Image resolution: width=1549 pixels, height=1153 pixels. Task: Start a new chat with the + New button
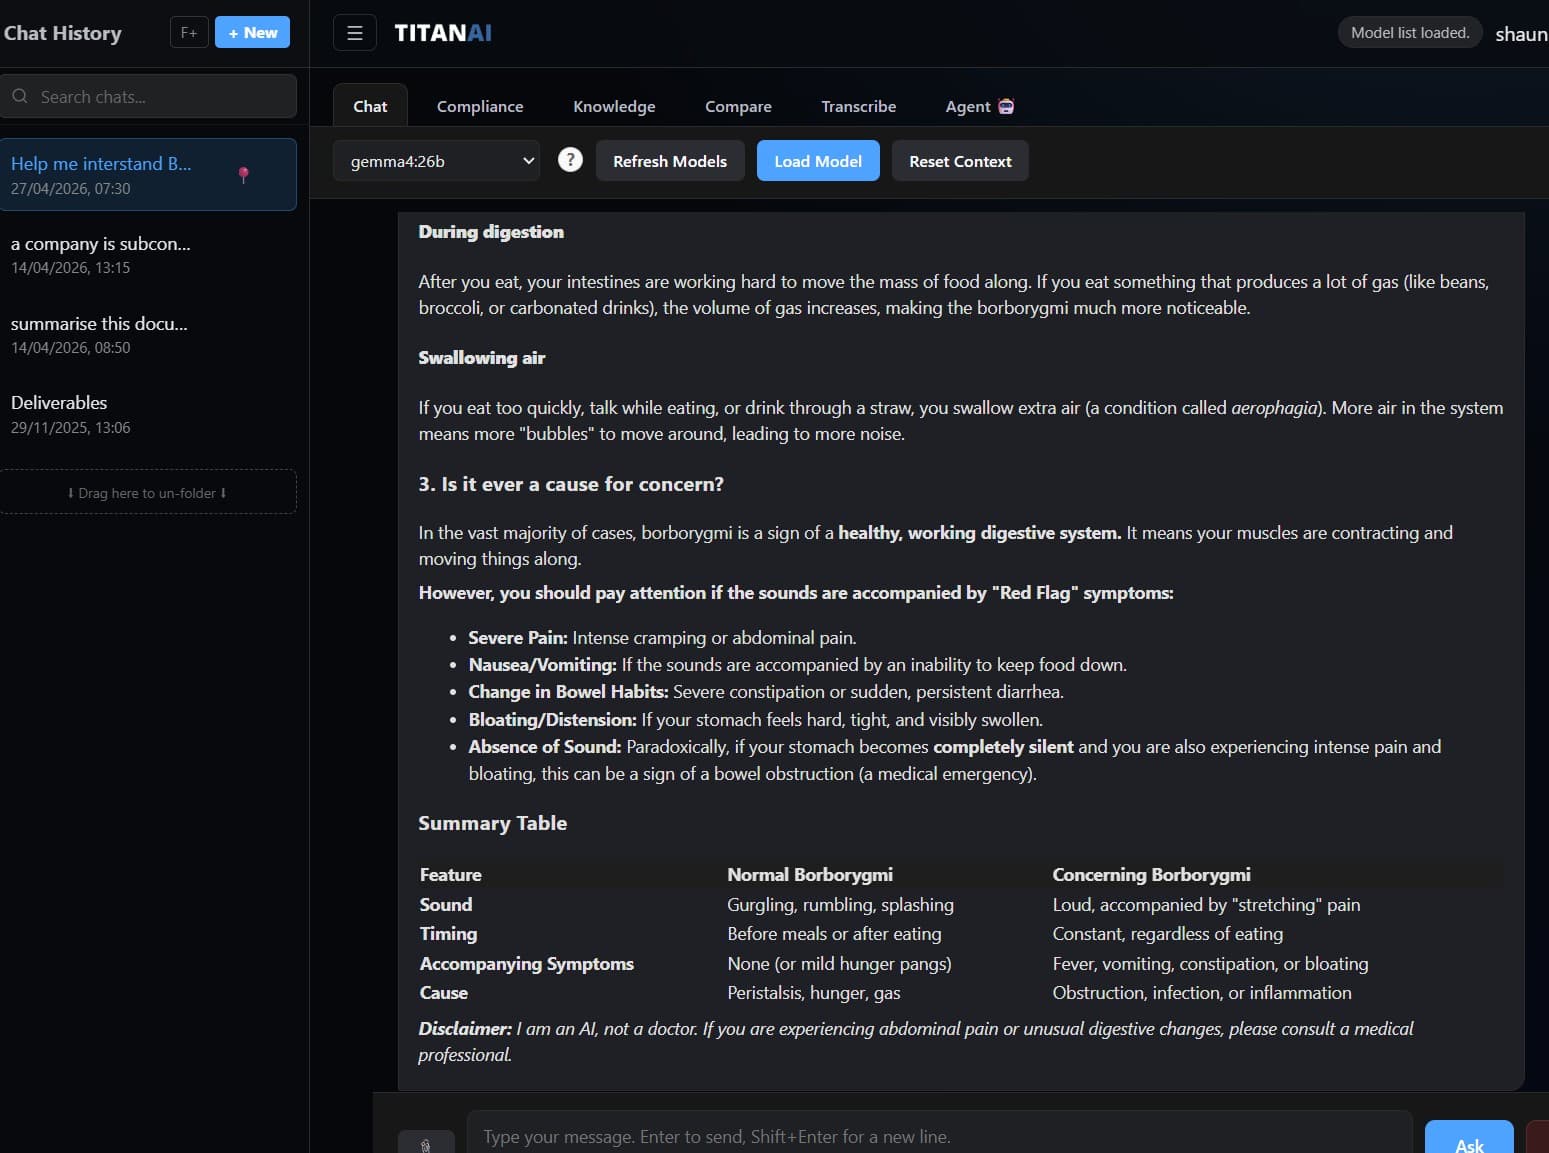point(252,32)
